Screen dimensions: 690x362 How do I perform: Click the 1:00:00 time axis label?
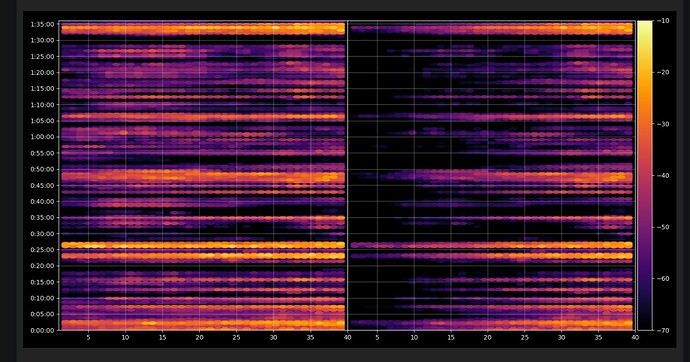click(x=42, y=137)
